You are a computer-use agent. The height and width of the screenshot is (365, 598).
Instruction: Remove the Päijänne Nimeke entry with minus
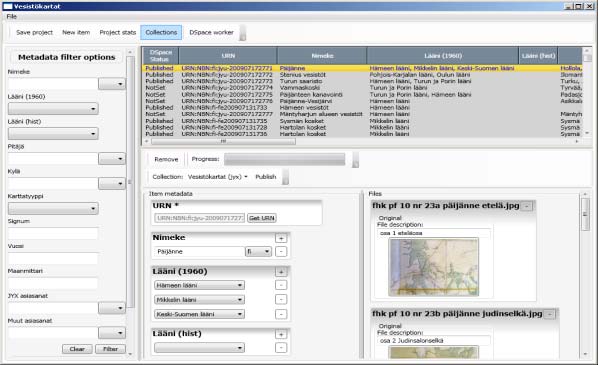(281, 252)
